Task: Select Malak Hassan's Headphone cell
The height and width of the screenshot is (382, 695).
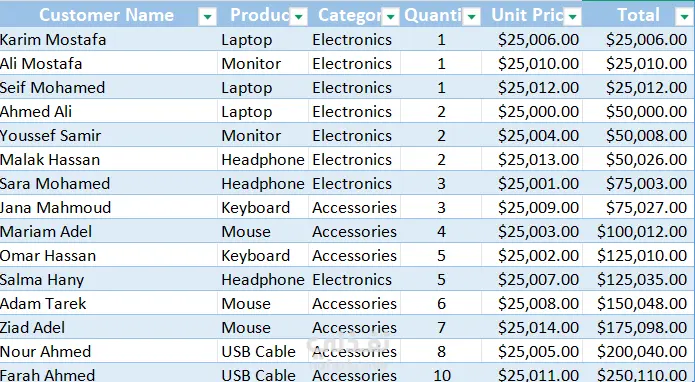Action: tap(263, 160)
